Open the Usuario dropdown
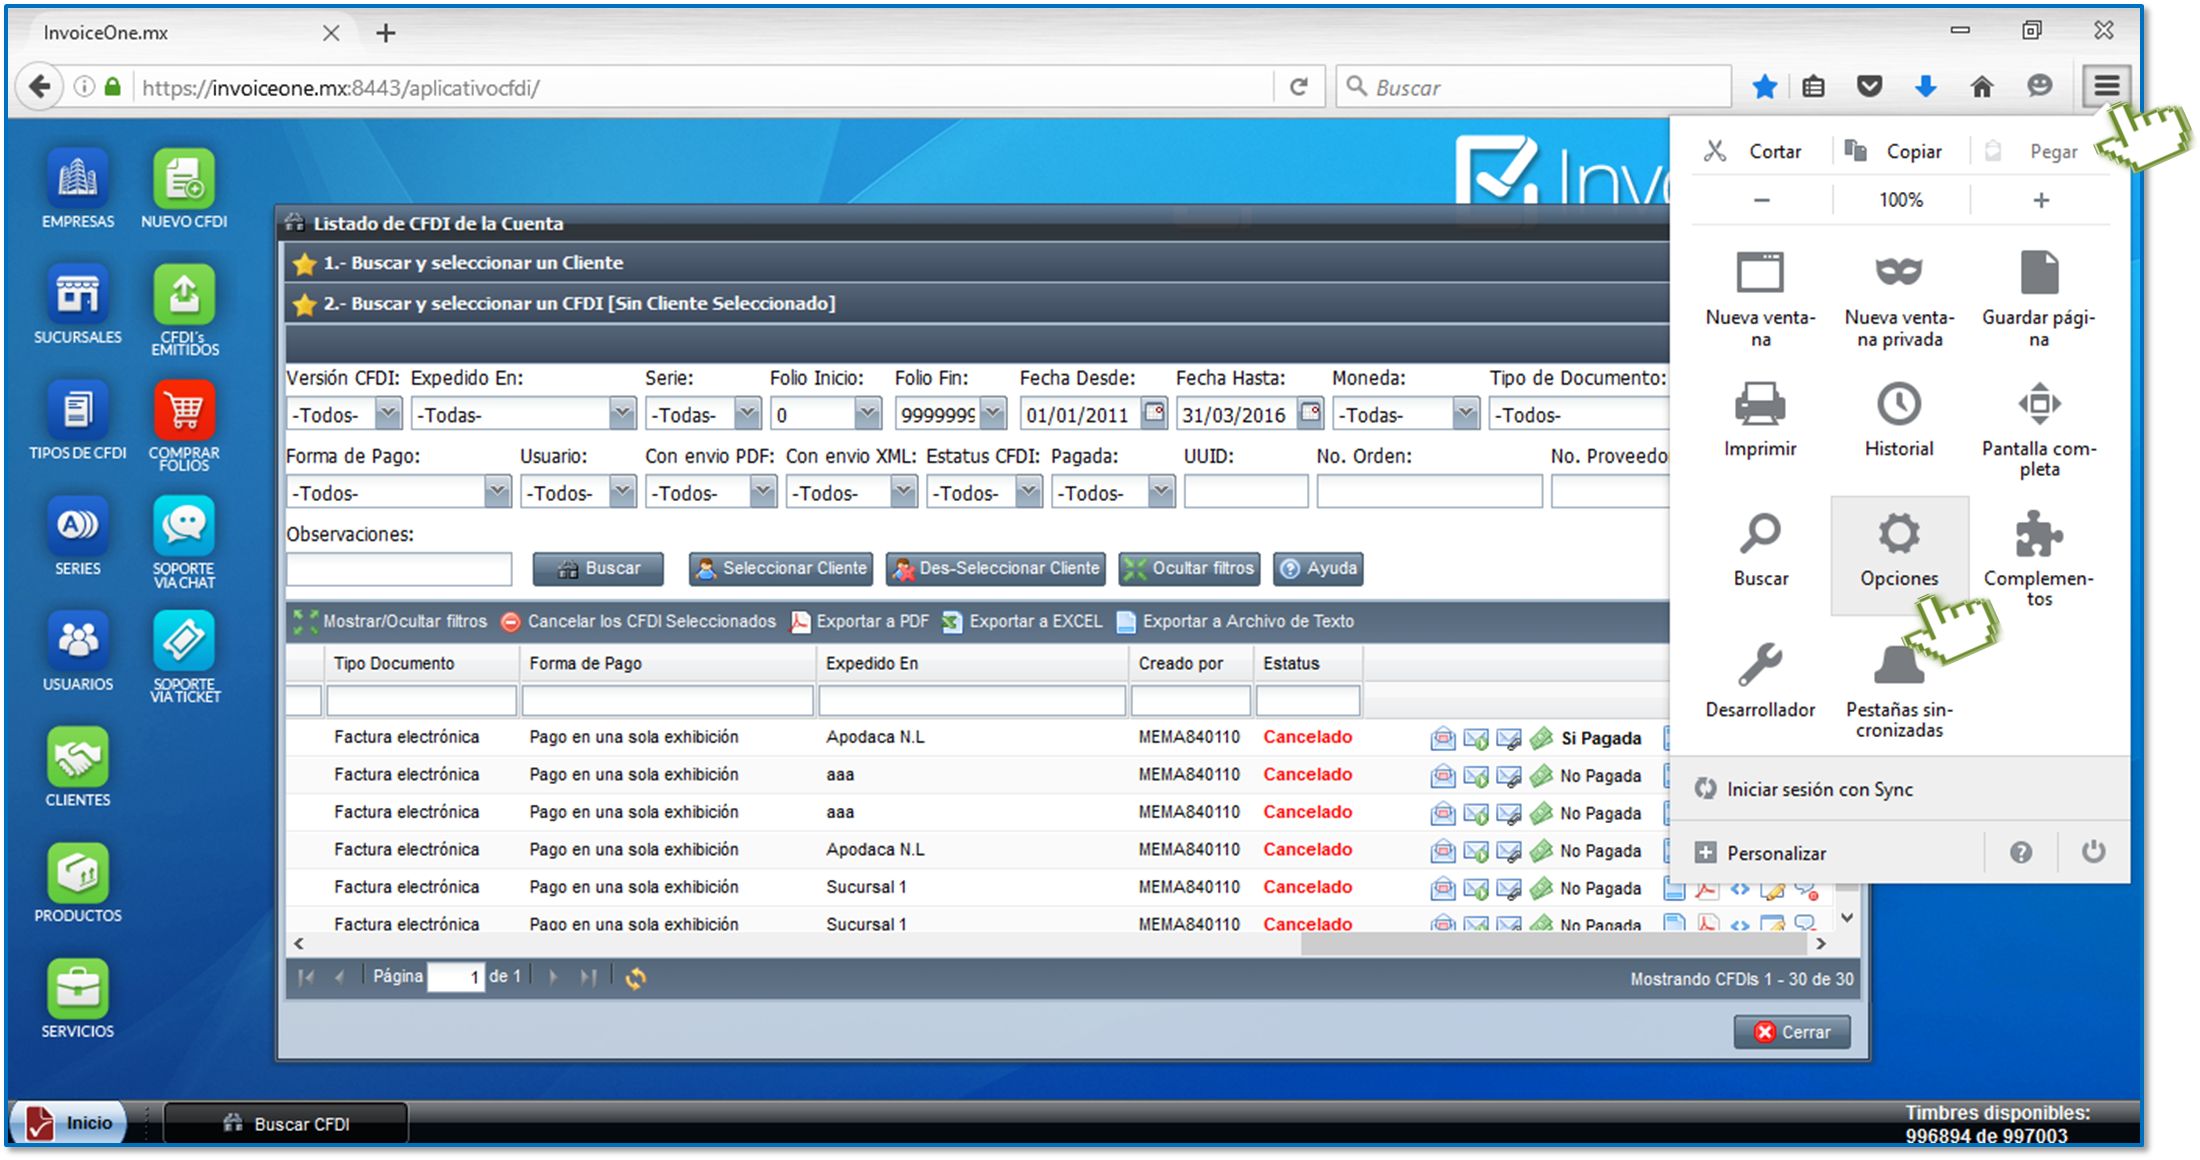2200x1160 pixels. [622, 491]
